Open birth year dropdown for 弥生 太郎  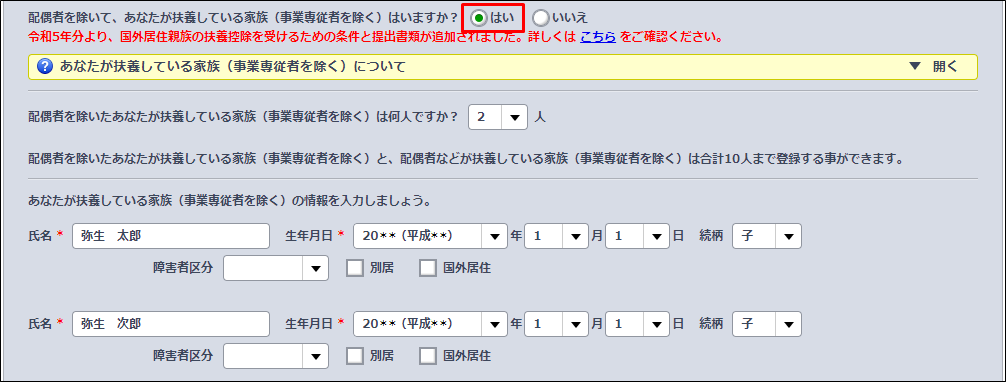pos(431,236)
